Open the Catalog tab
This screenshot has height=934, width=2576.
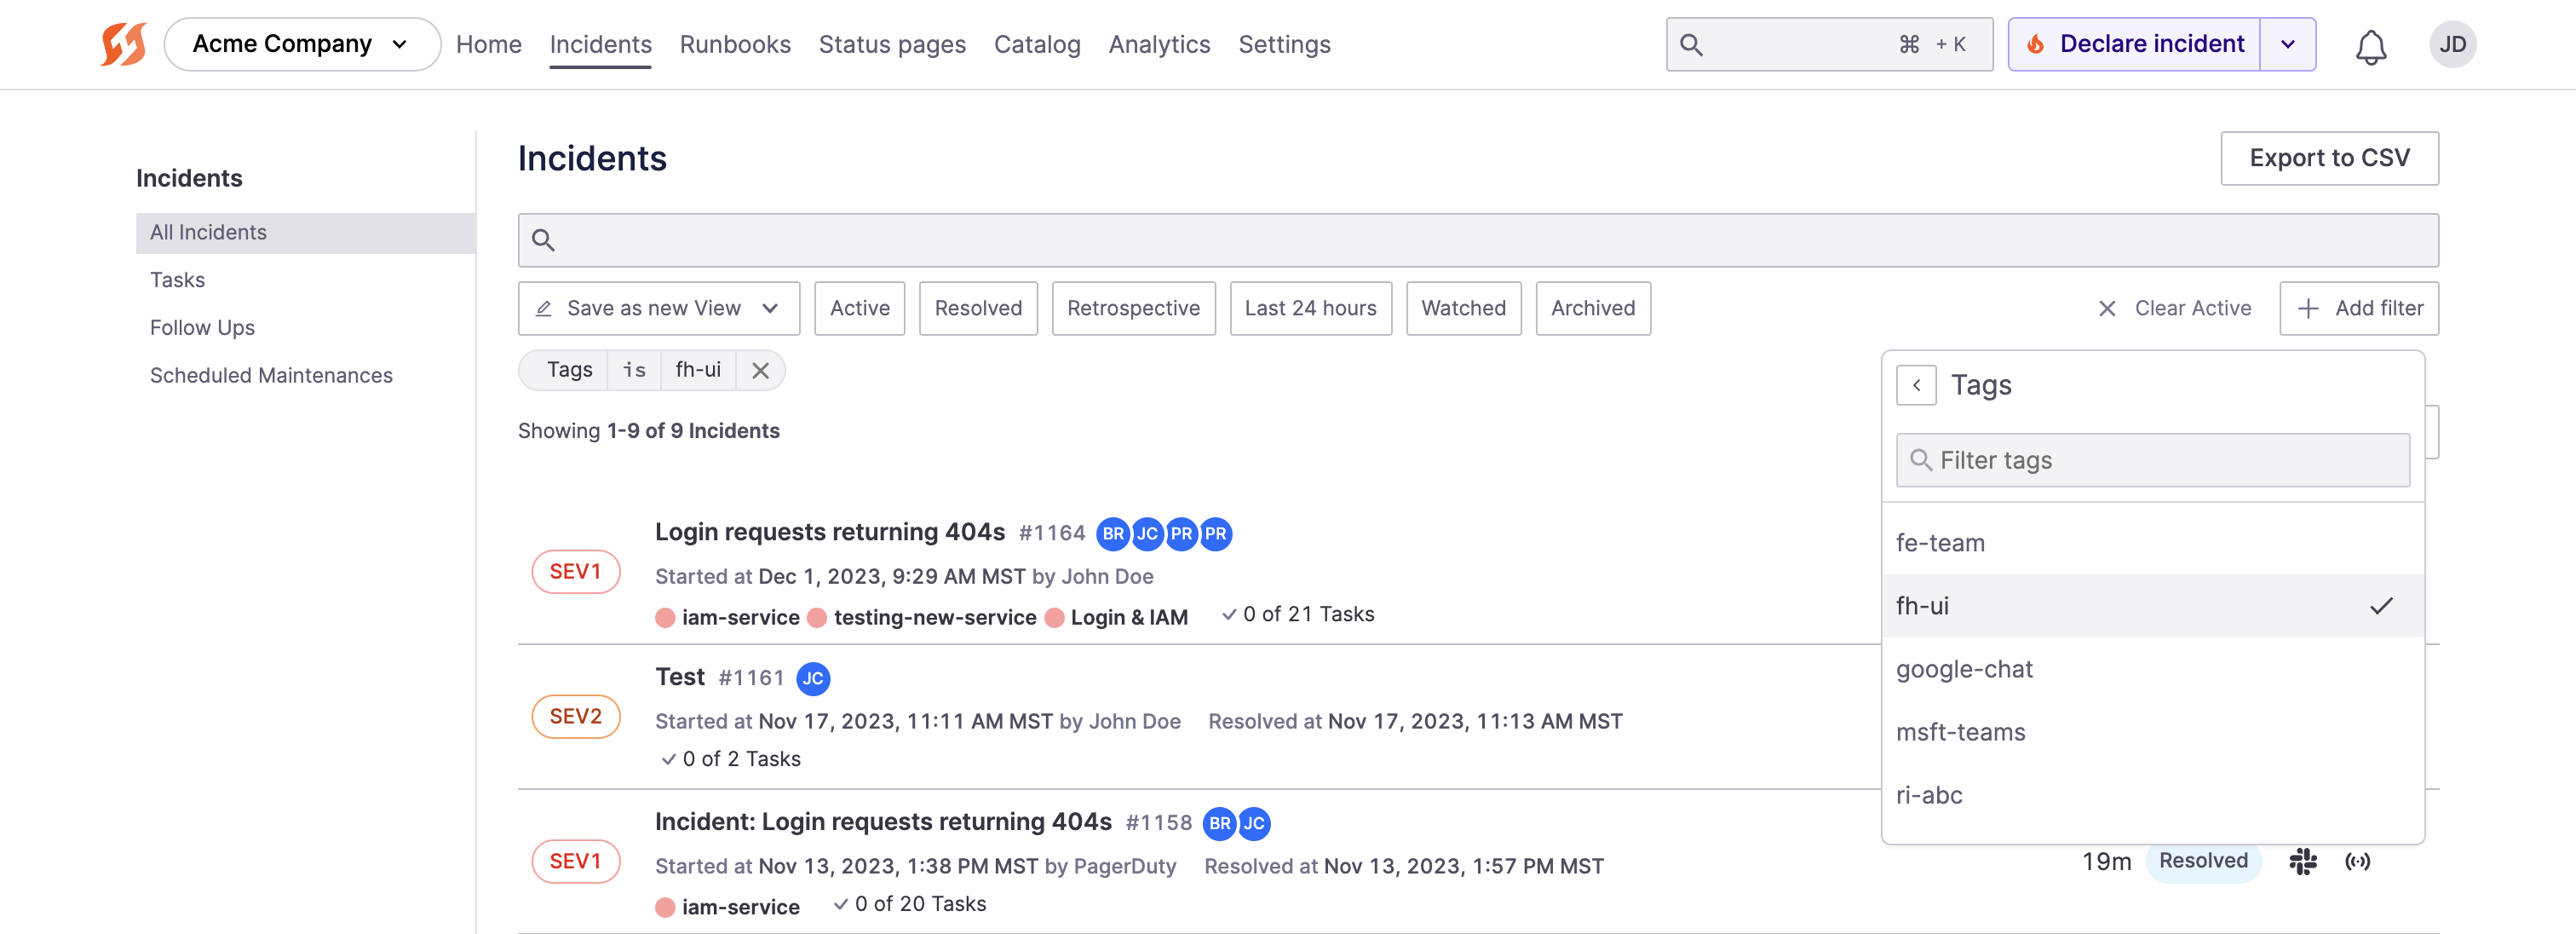tap(1037, 45)
